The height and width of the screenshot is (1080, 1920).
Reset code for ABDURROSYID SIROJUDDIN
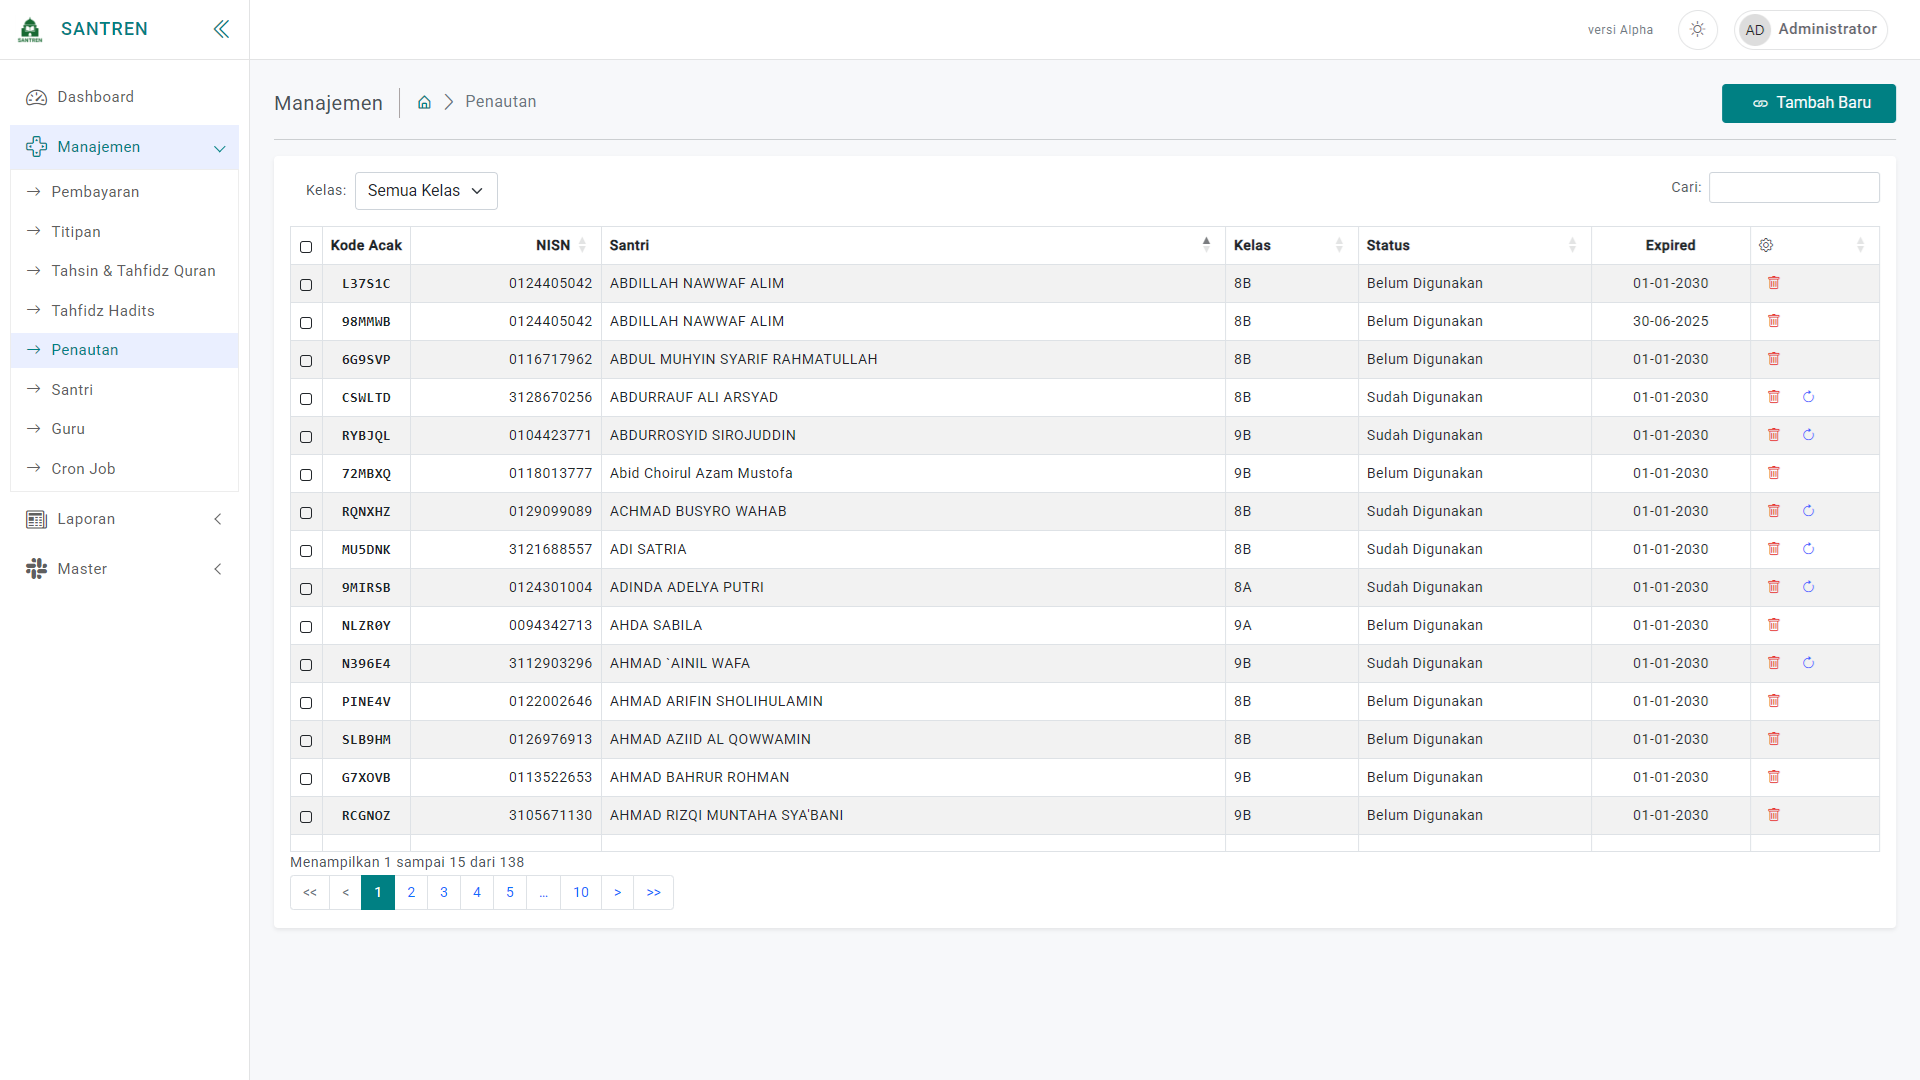coord(1808,435)
